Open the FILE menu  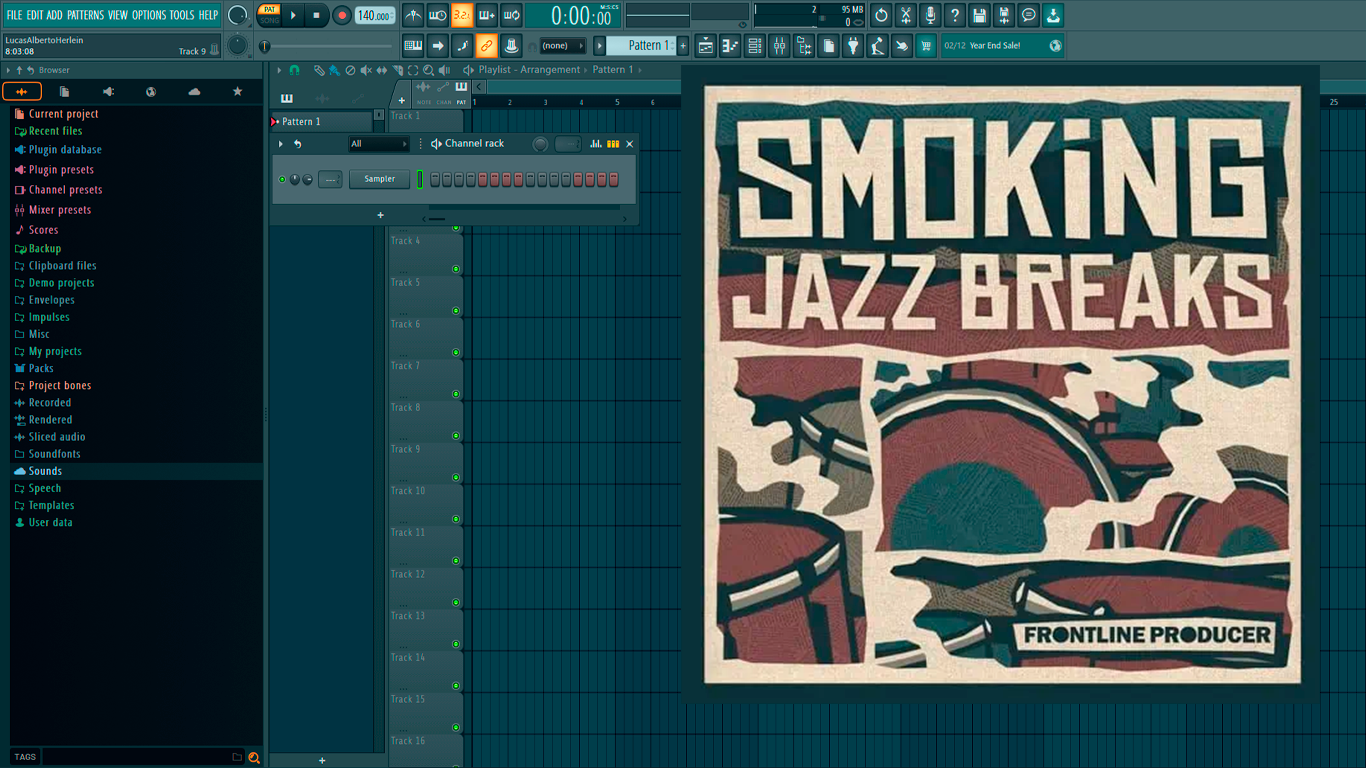pyautogui.click(x=14, y=15)
